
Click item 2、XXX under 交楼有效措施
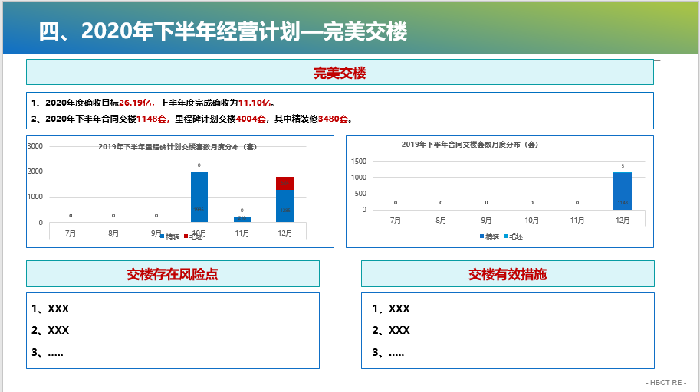pos(391,330)
